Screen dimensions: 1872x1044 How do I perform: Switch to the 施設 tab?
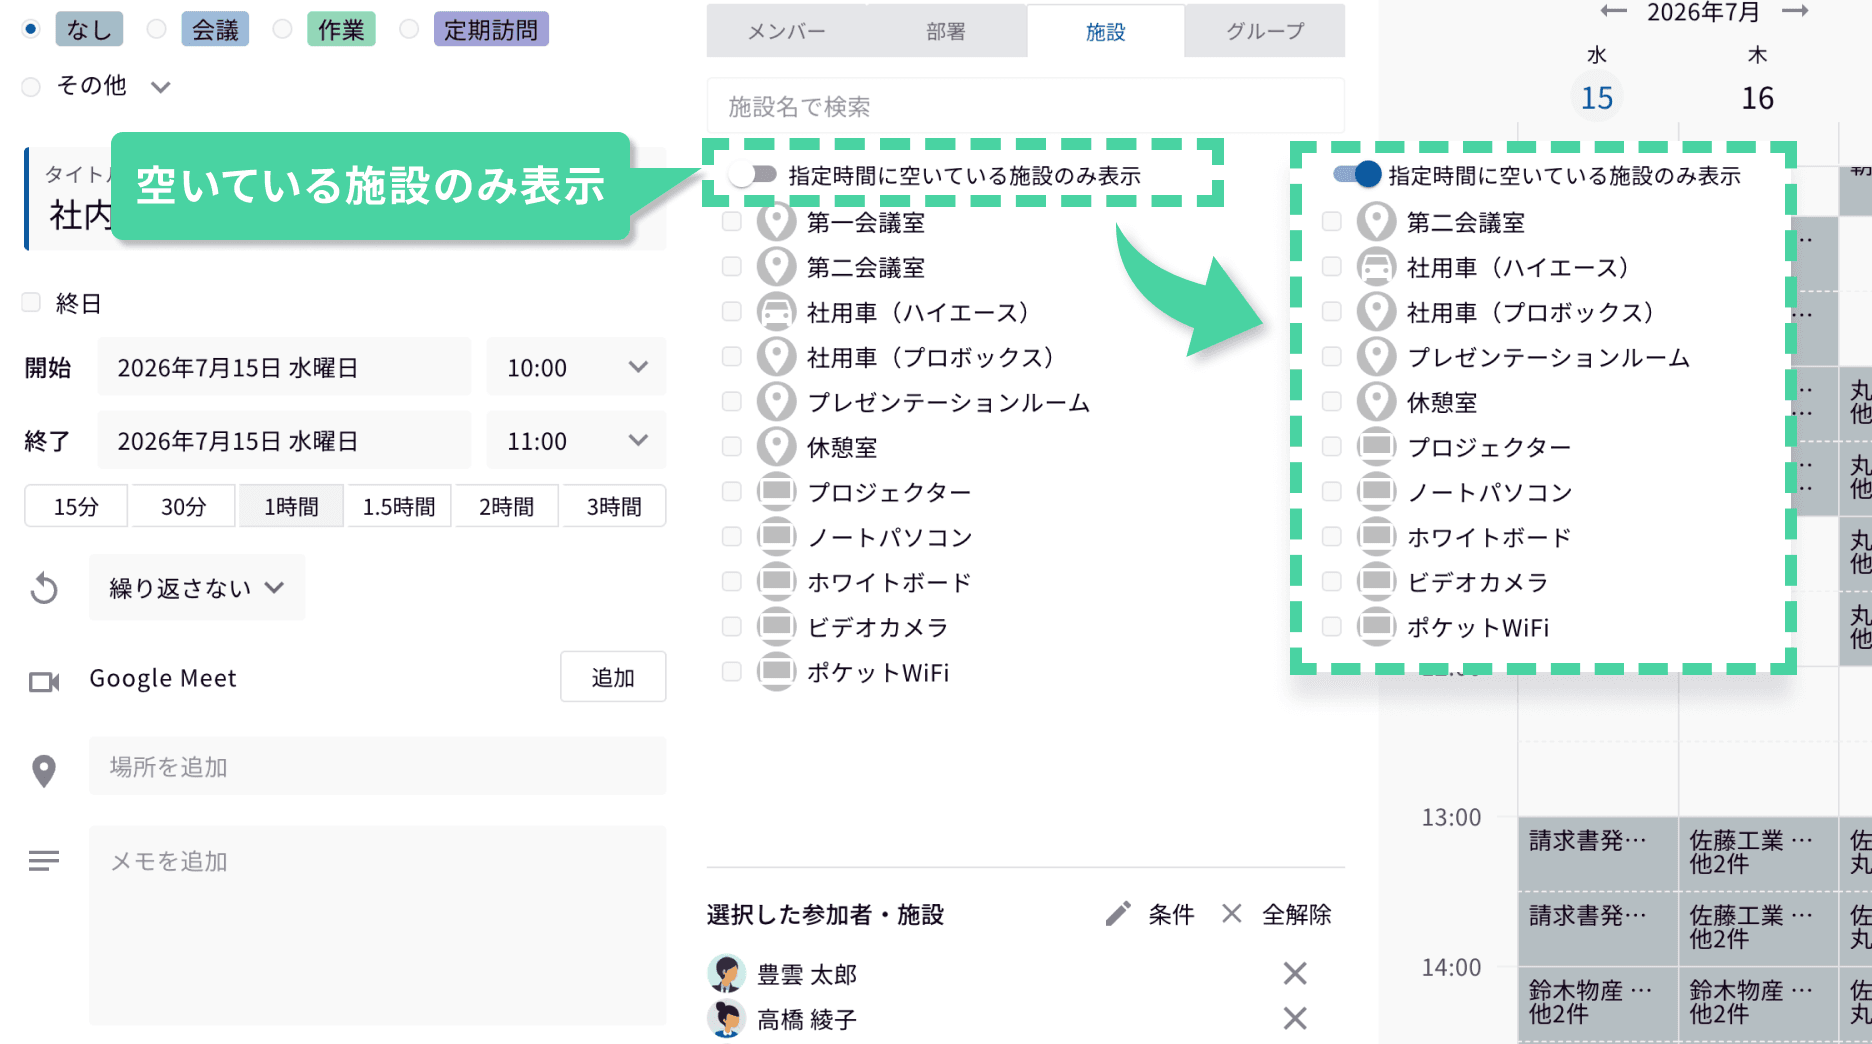click(1106, 31)
